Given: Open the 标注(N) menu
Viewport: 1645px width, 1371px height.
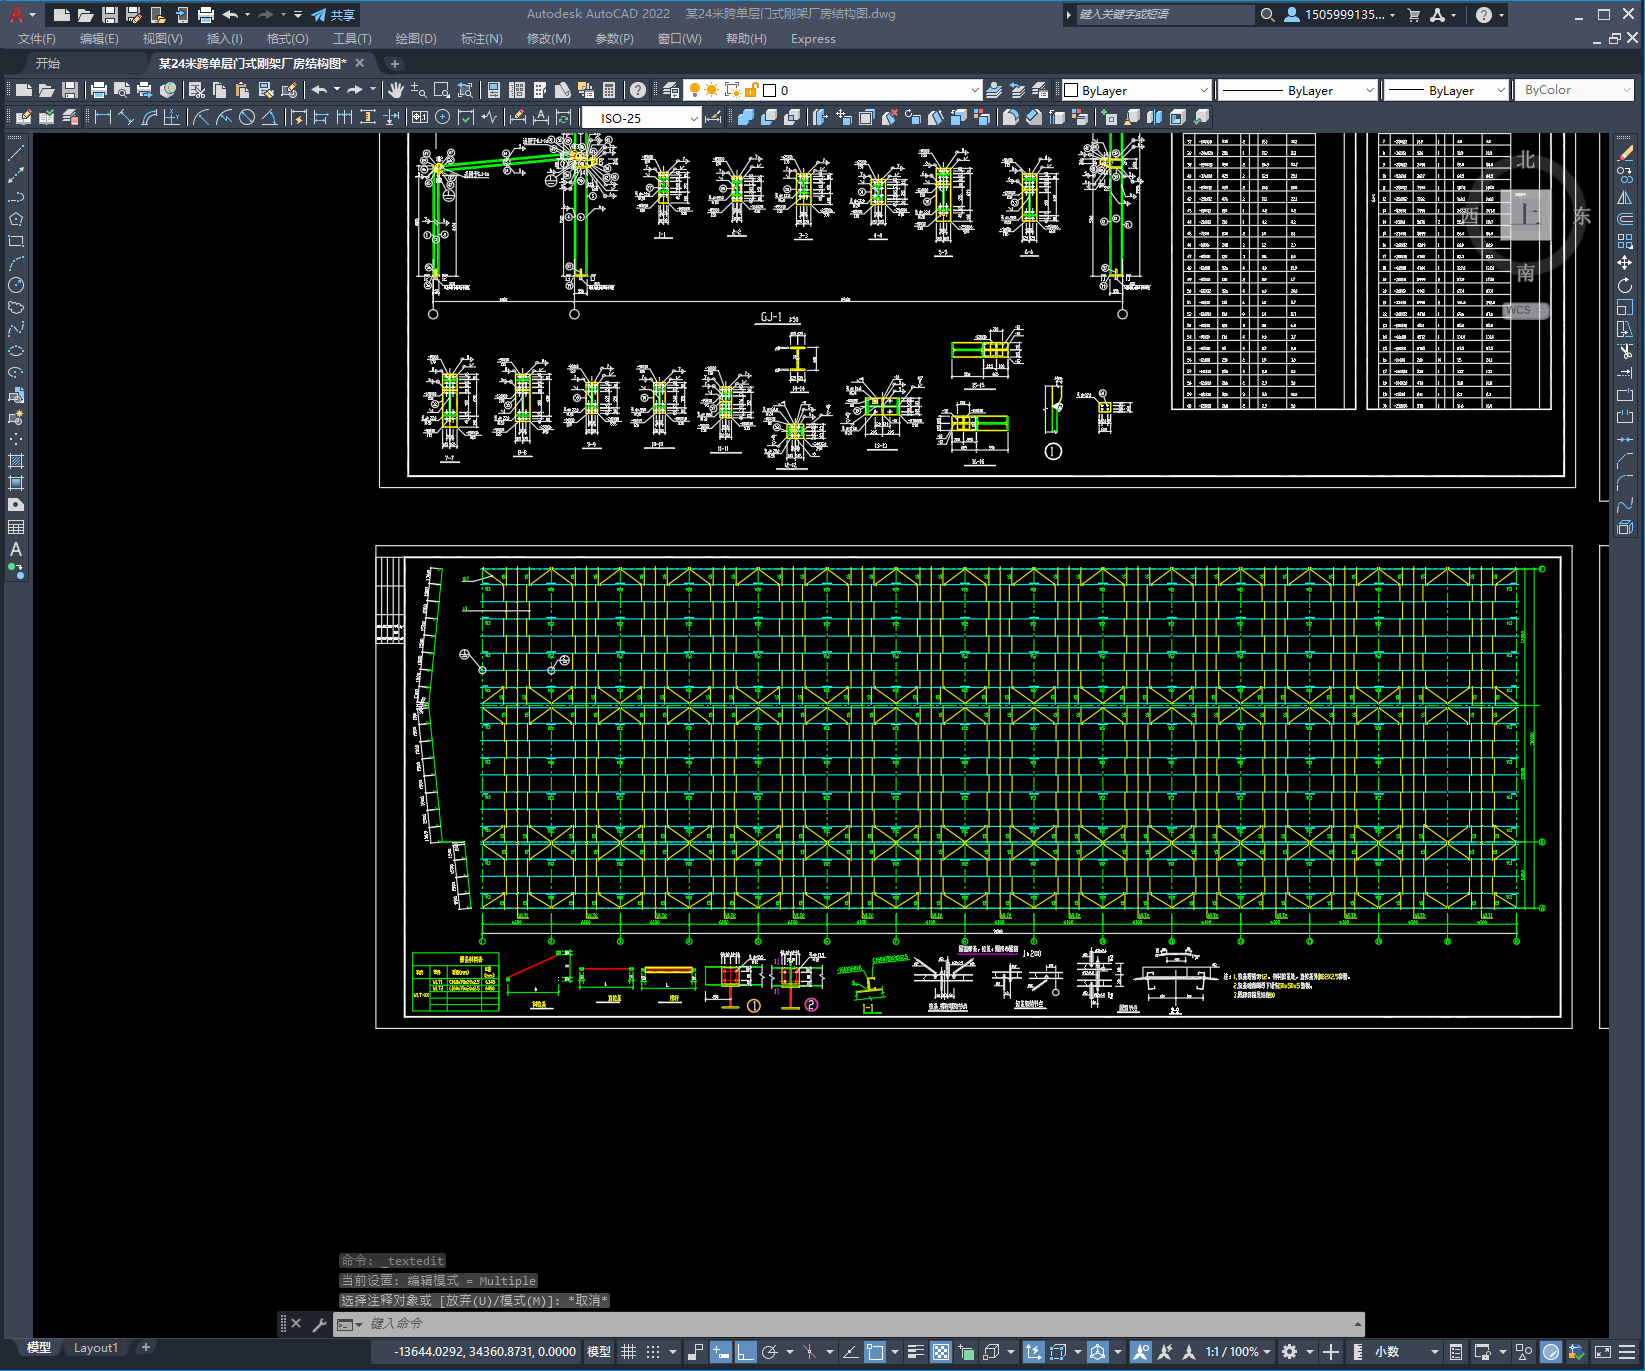Looking at the screenshot, I should [481, 39].
